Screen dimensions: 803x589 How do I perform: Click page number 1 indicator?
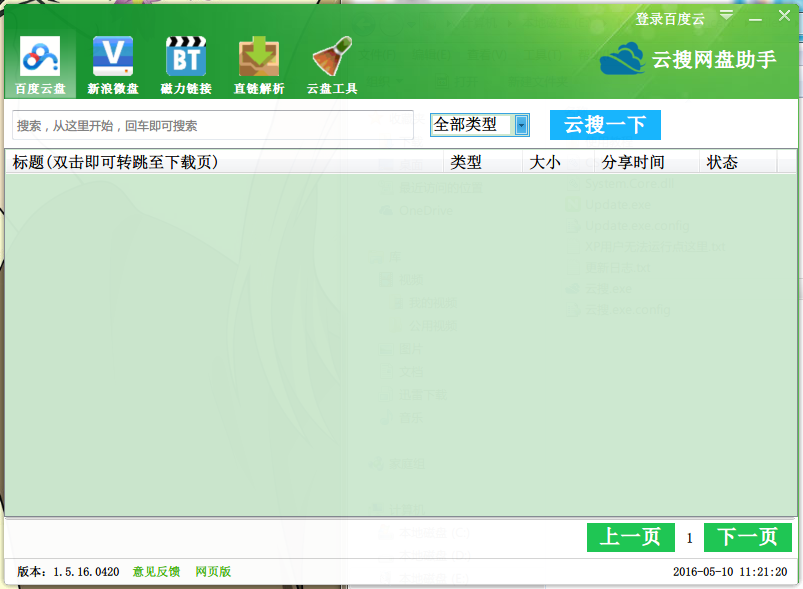[689, 538]
